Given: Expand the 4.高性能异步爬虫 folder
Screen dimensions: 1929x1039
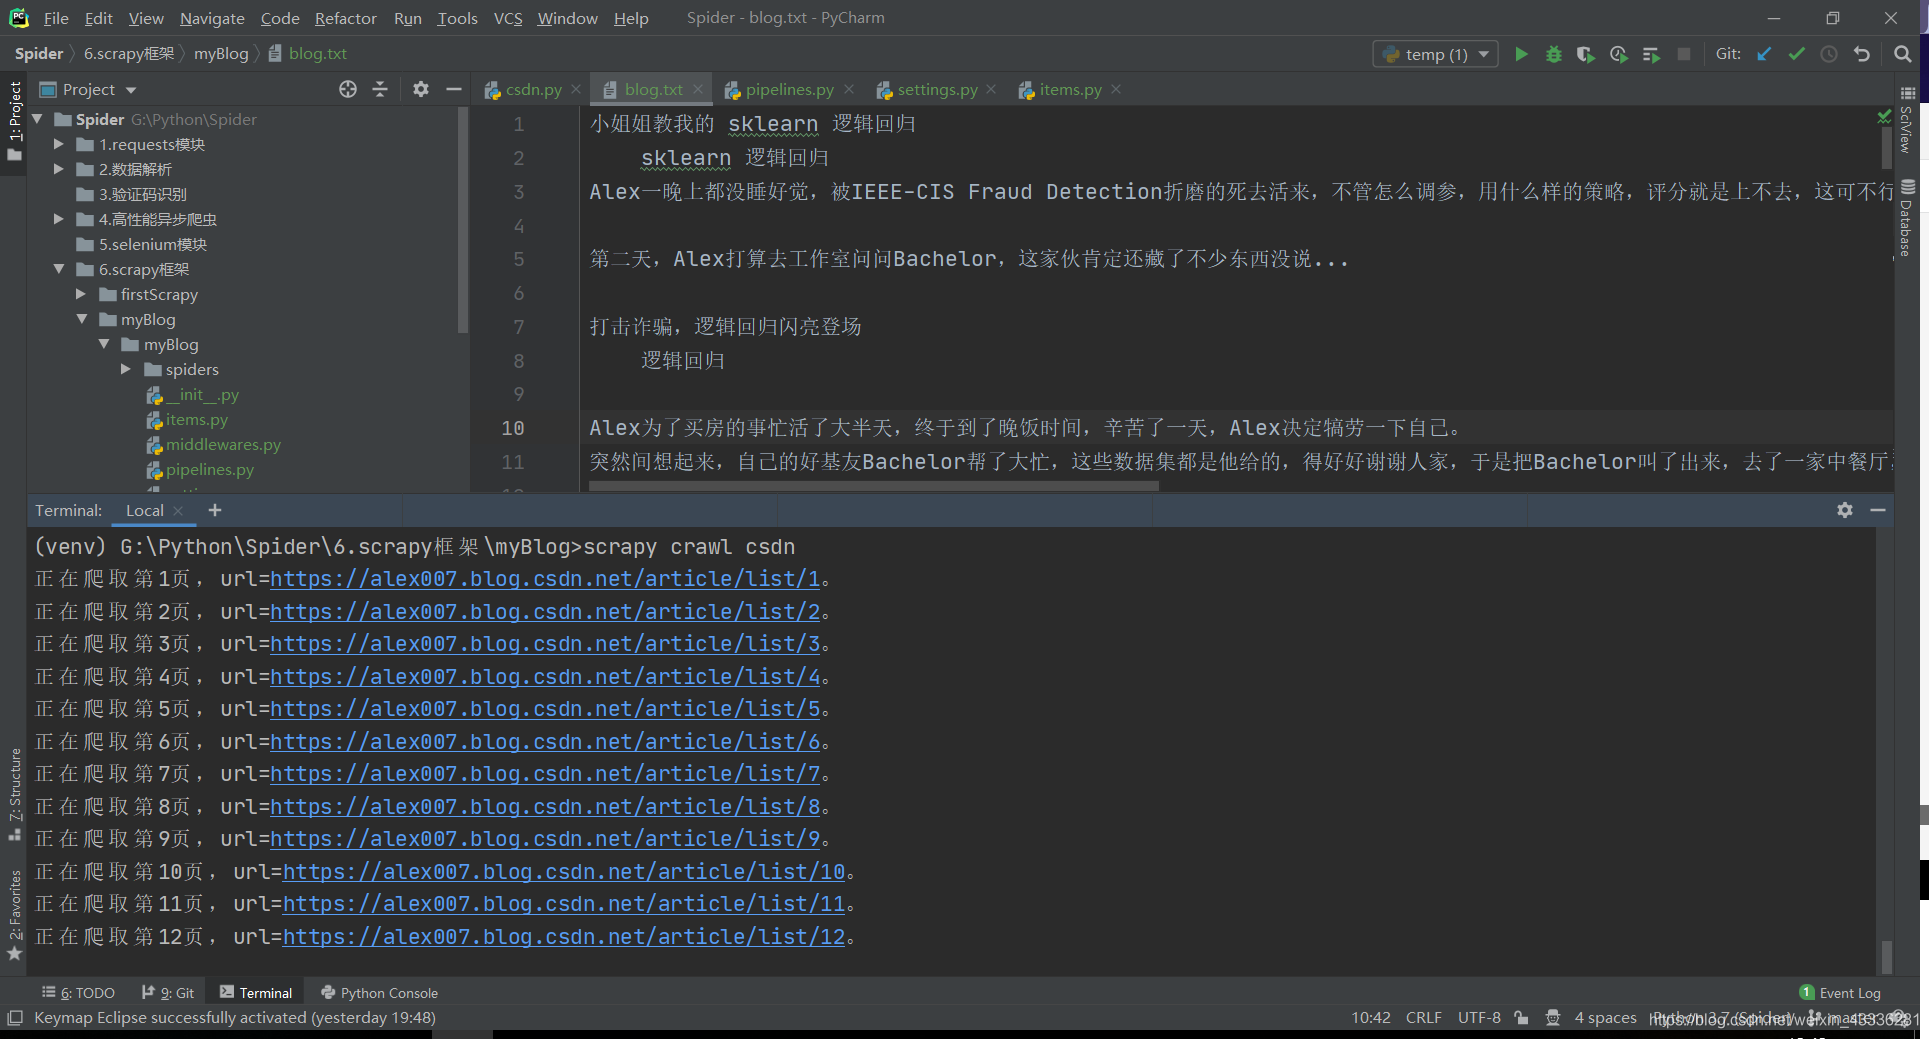Looking at the screenshot, I should (x=59, y=219).
